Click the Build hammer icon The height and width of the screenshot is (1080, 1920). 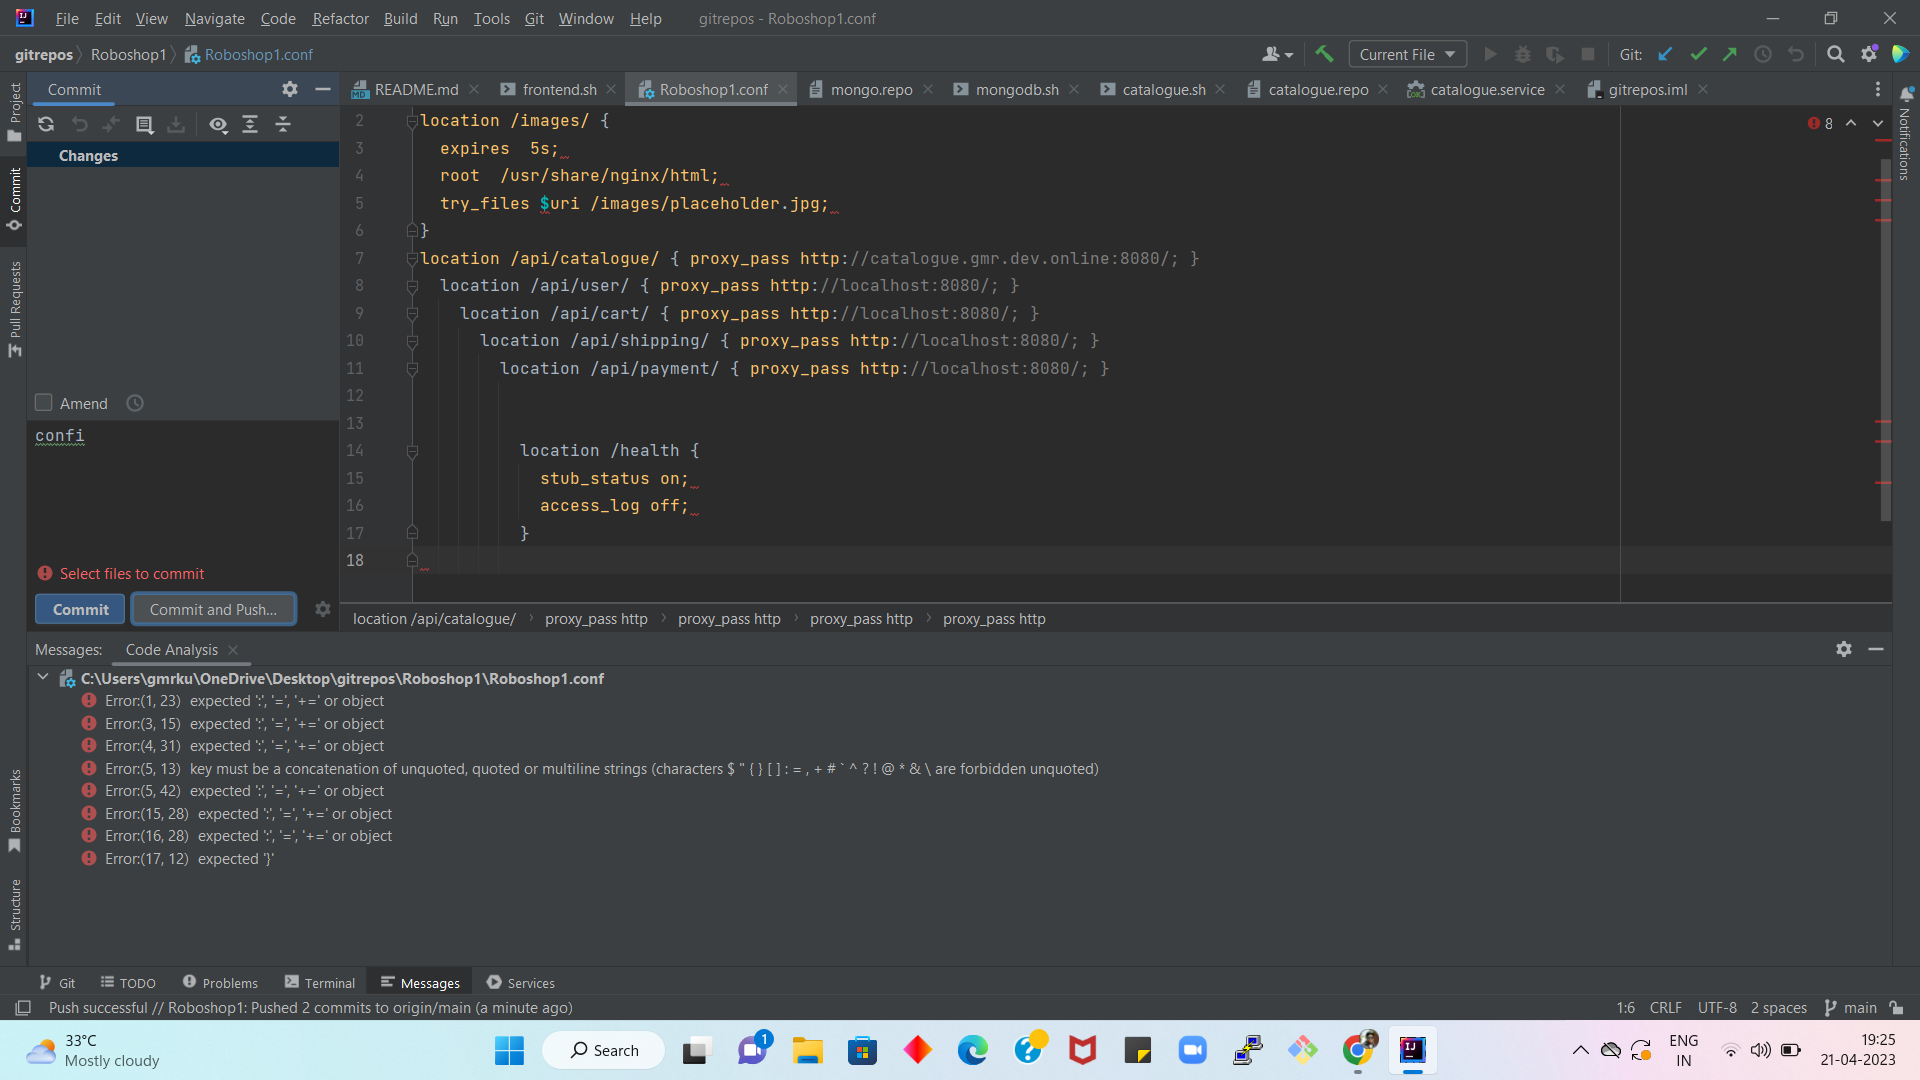click(1324, 54)
